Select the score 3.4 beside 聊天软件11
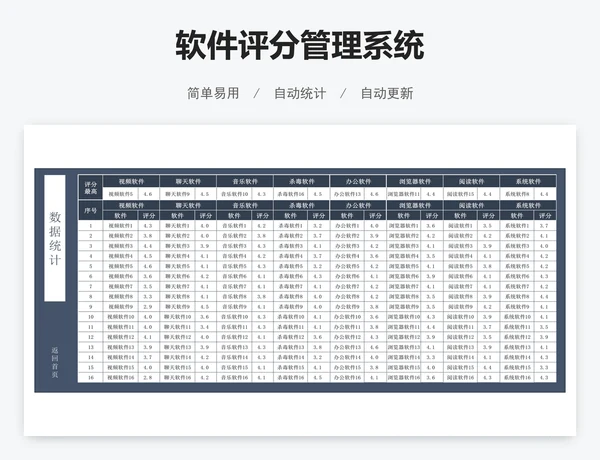 (x=205, y=327)
